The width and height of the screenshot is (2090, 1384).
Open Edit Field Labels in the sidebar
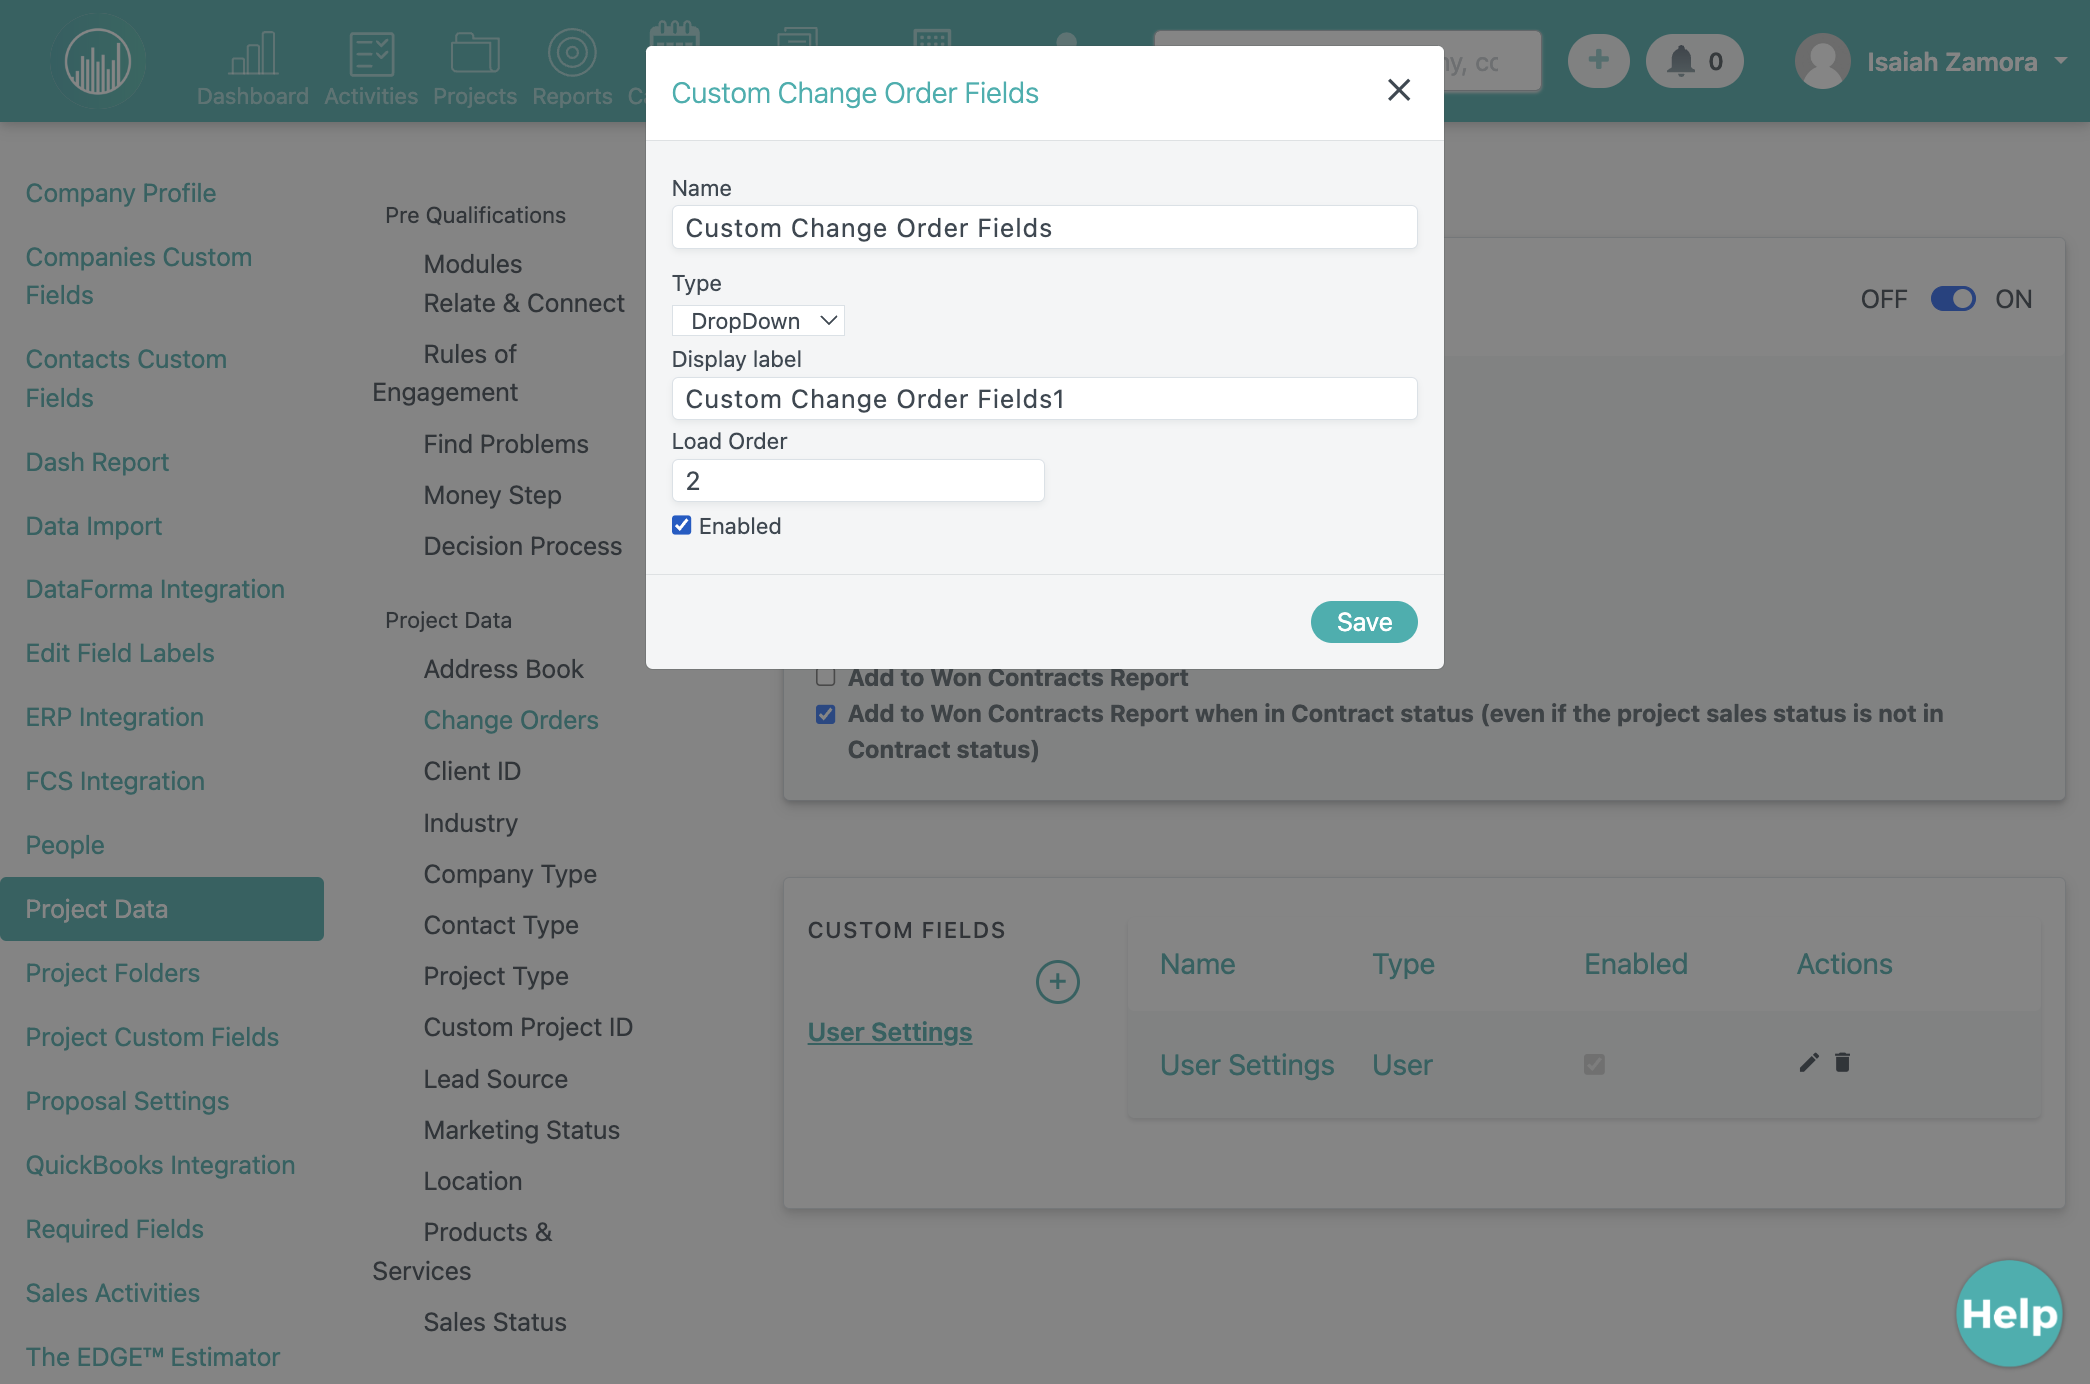click(x=120, y=653)
